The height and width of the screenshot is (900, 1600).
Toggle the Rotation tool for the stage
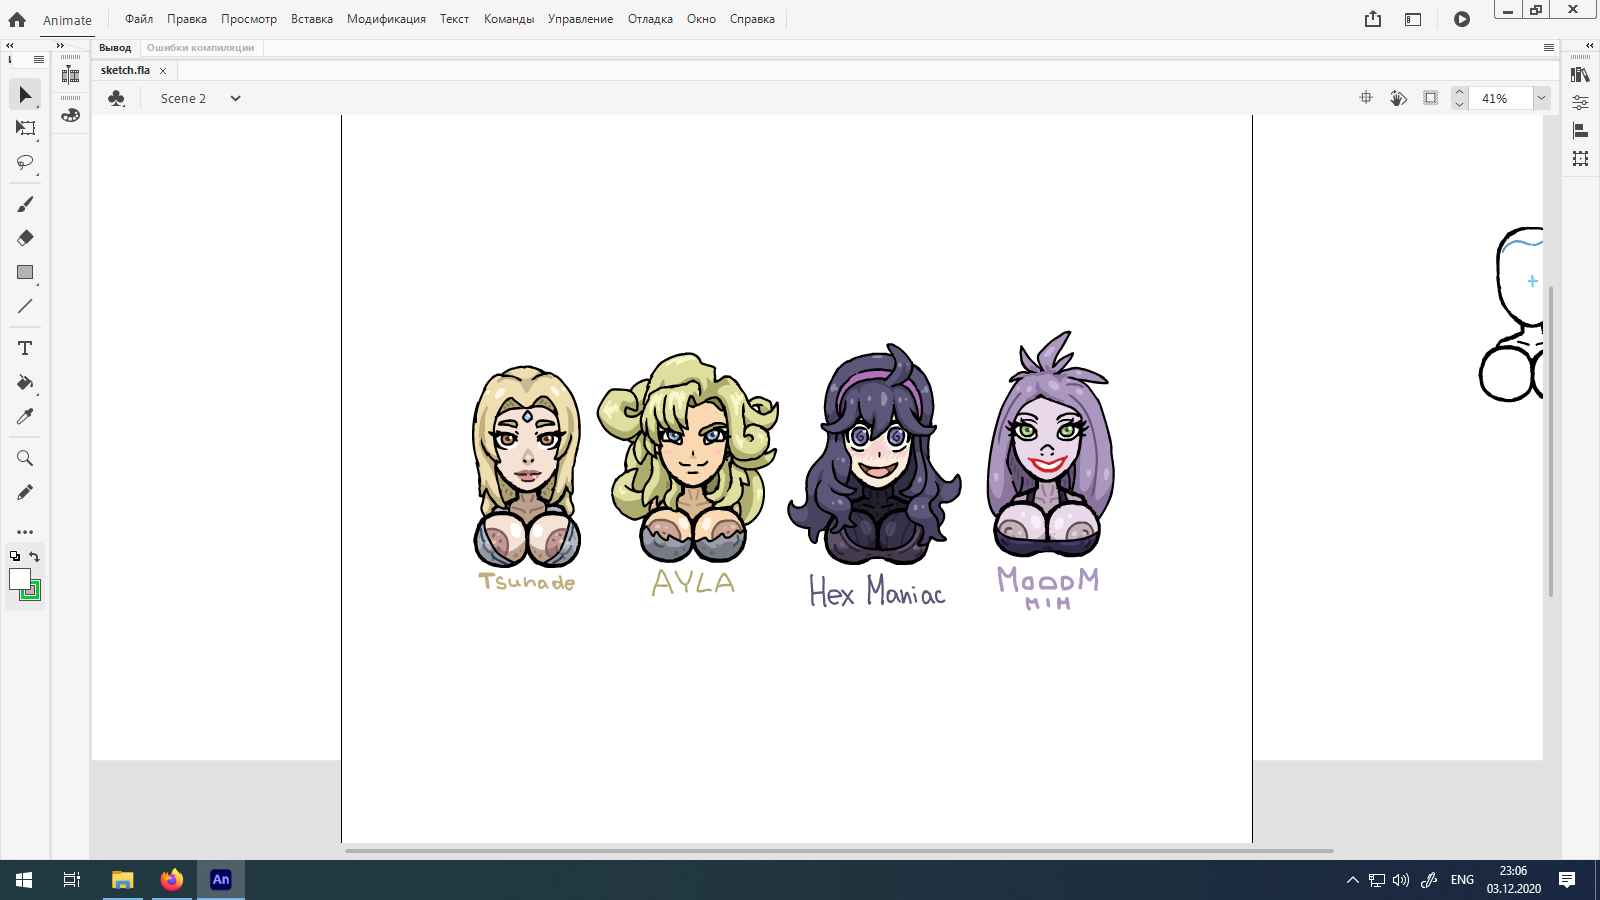coord(1398,98)
